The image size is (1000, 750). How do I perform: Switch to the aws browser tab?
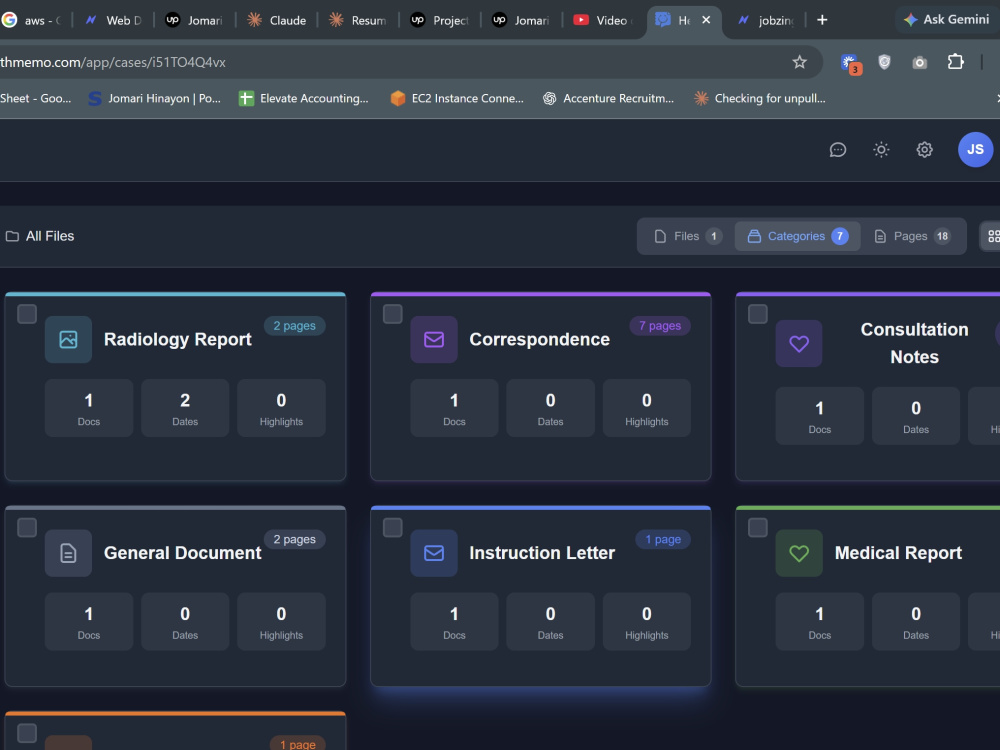pos(32,20)
